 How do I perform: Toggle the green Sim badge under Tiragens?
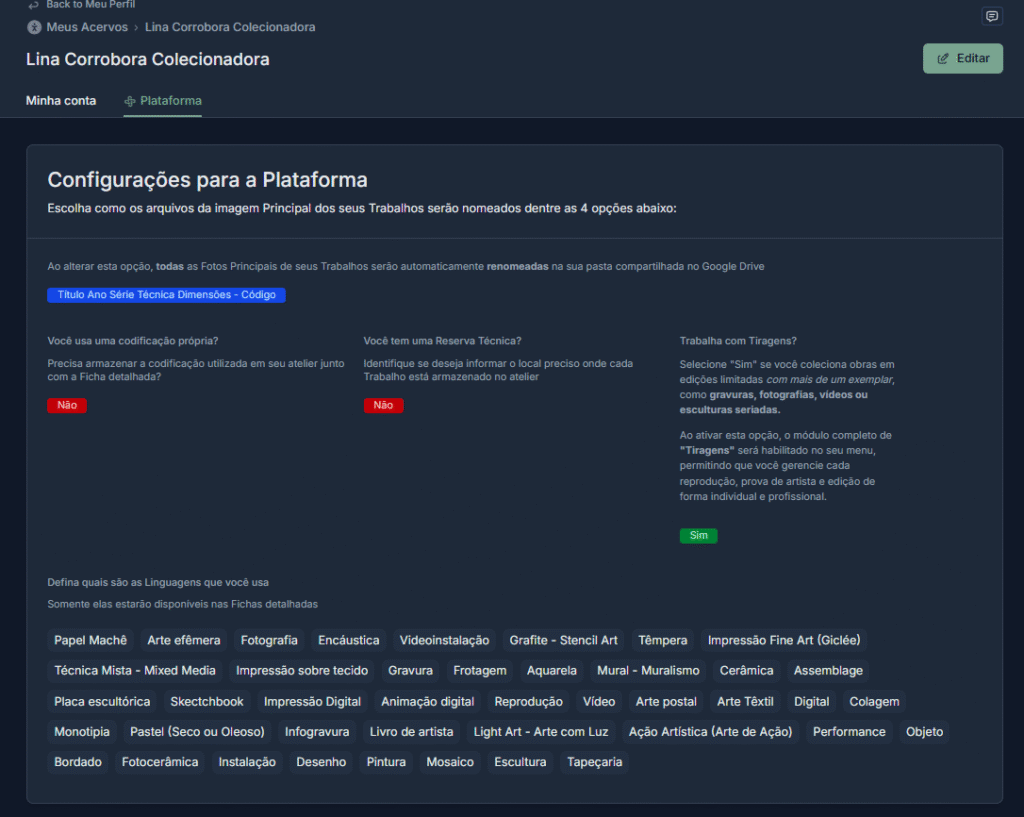coord(698,535)
